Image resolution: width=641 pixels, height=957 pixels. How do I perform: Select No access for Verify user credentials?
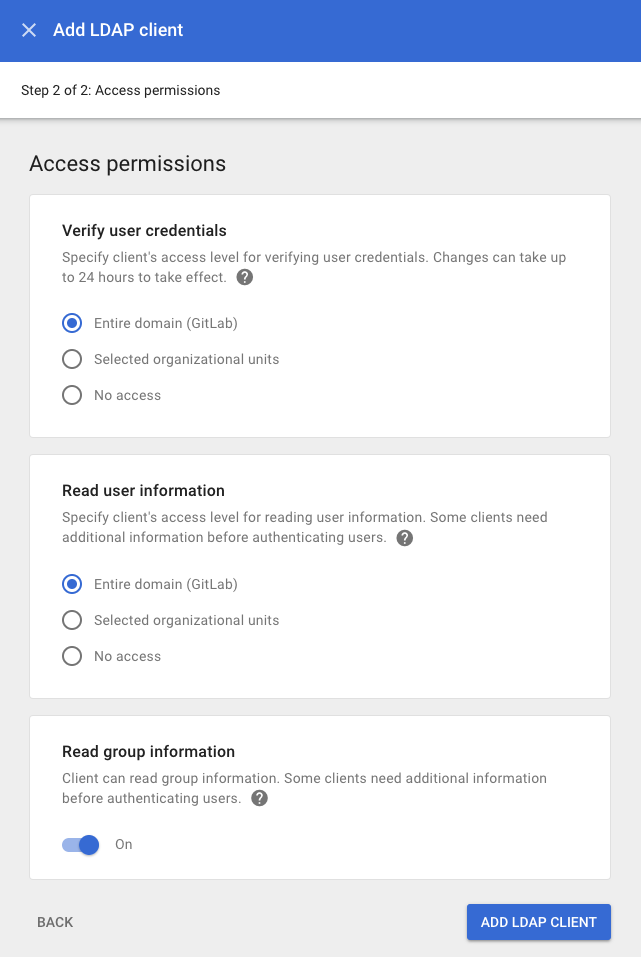click(x=71, y=395)
